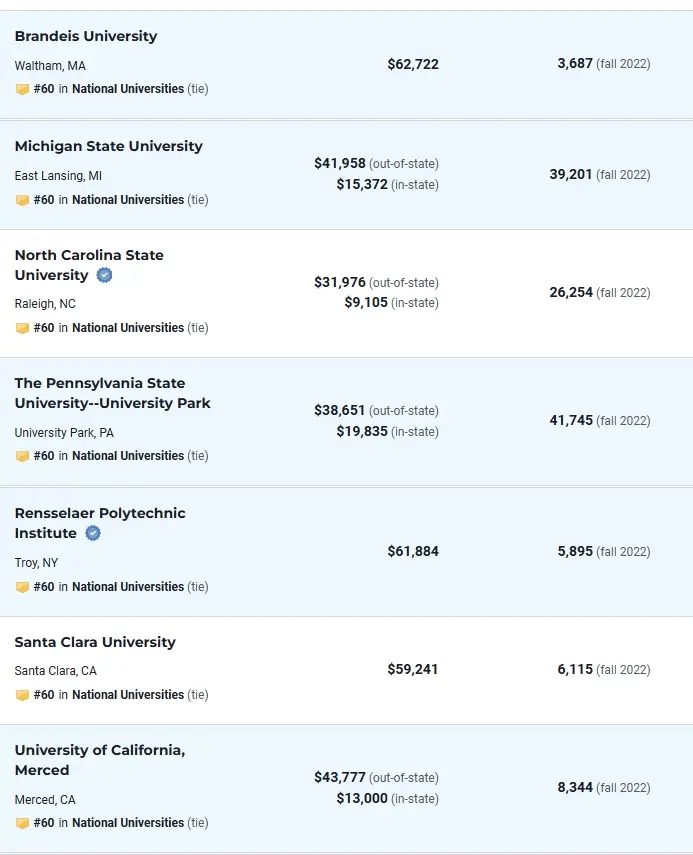Image resolution: width=693 pixels, height=855 pixels.
Task: Click National Universities link under East Lansing, MI
Action: (128, 200)
